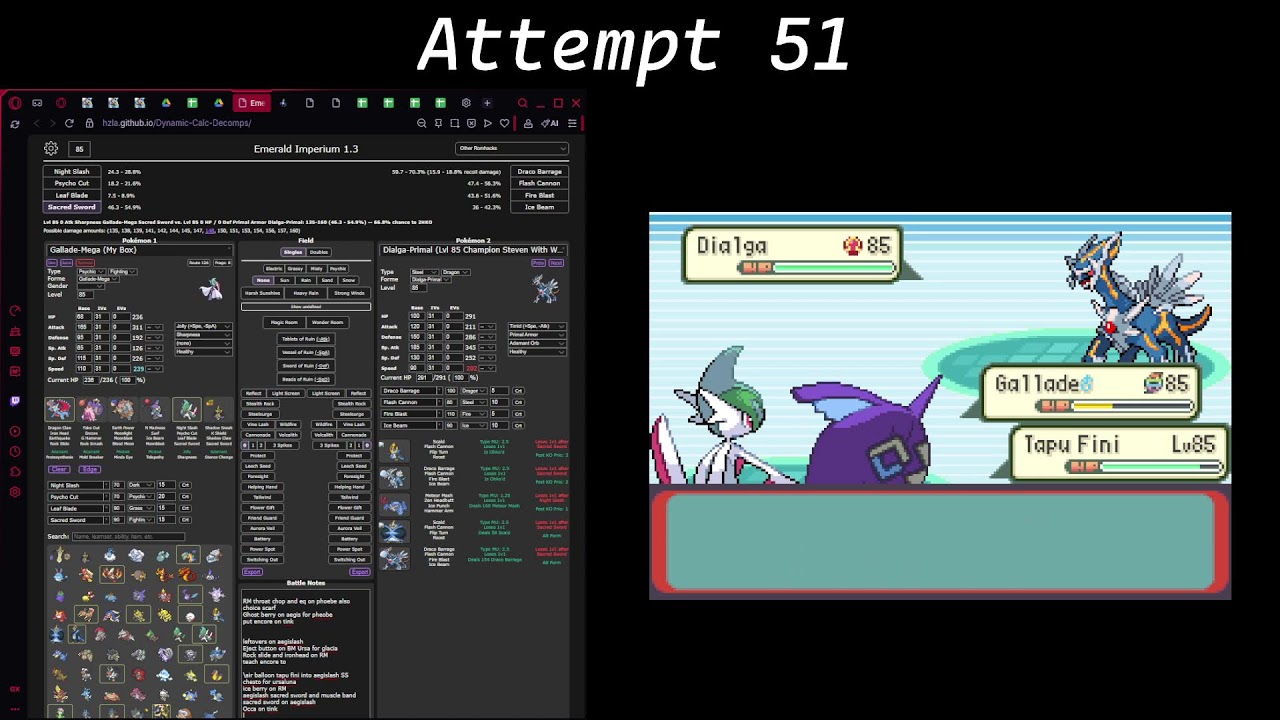The height and width of the screenshot is (720, 1280).
Task: Add page to bookmarks with the heart
Action: (504, 123)
